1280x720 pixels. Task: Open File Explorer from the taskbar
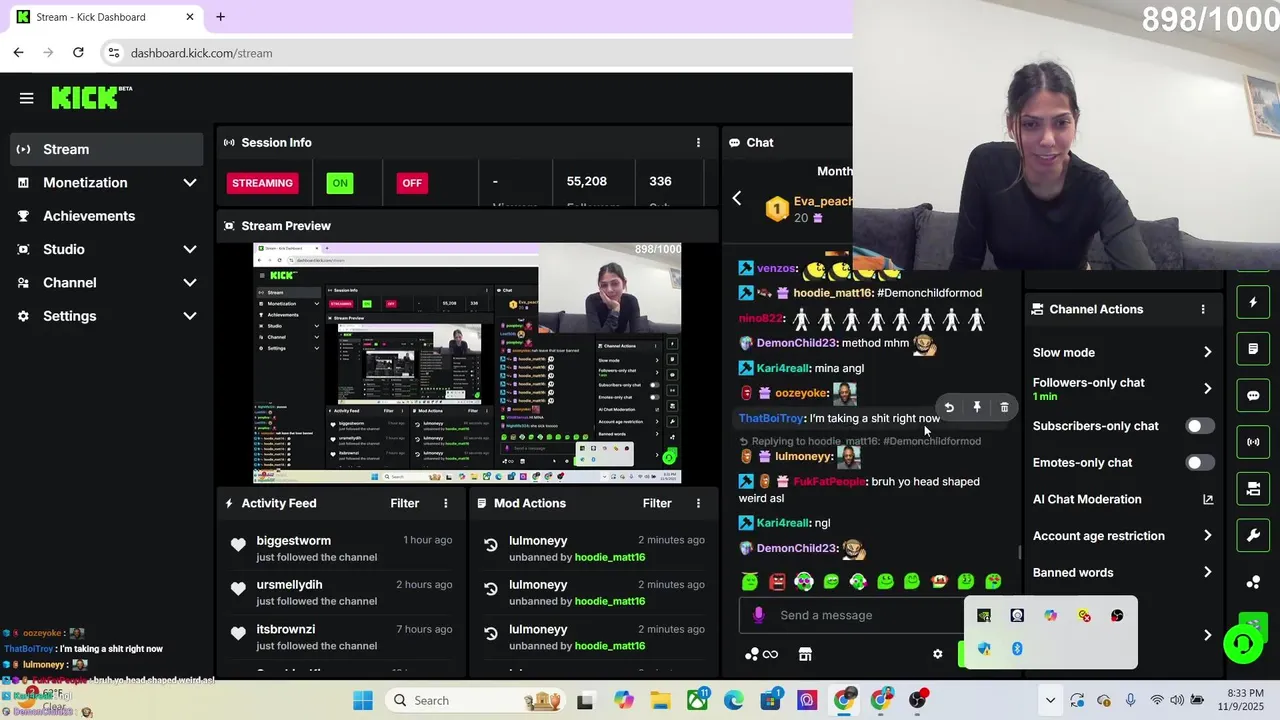point(660,700)
